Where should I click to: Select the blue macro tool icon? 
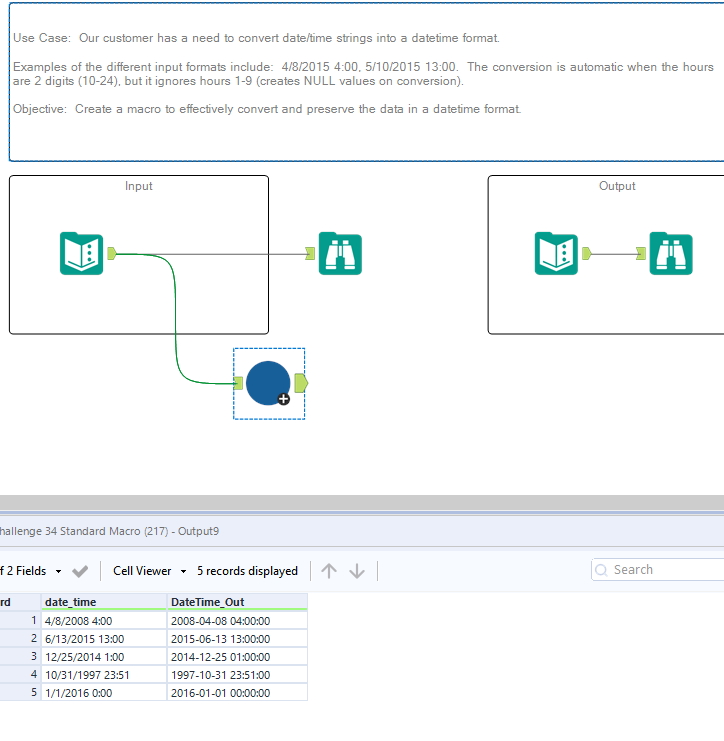(268, 383)
